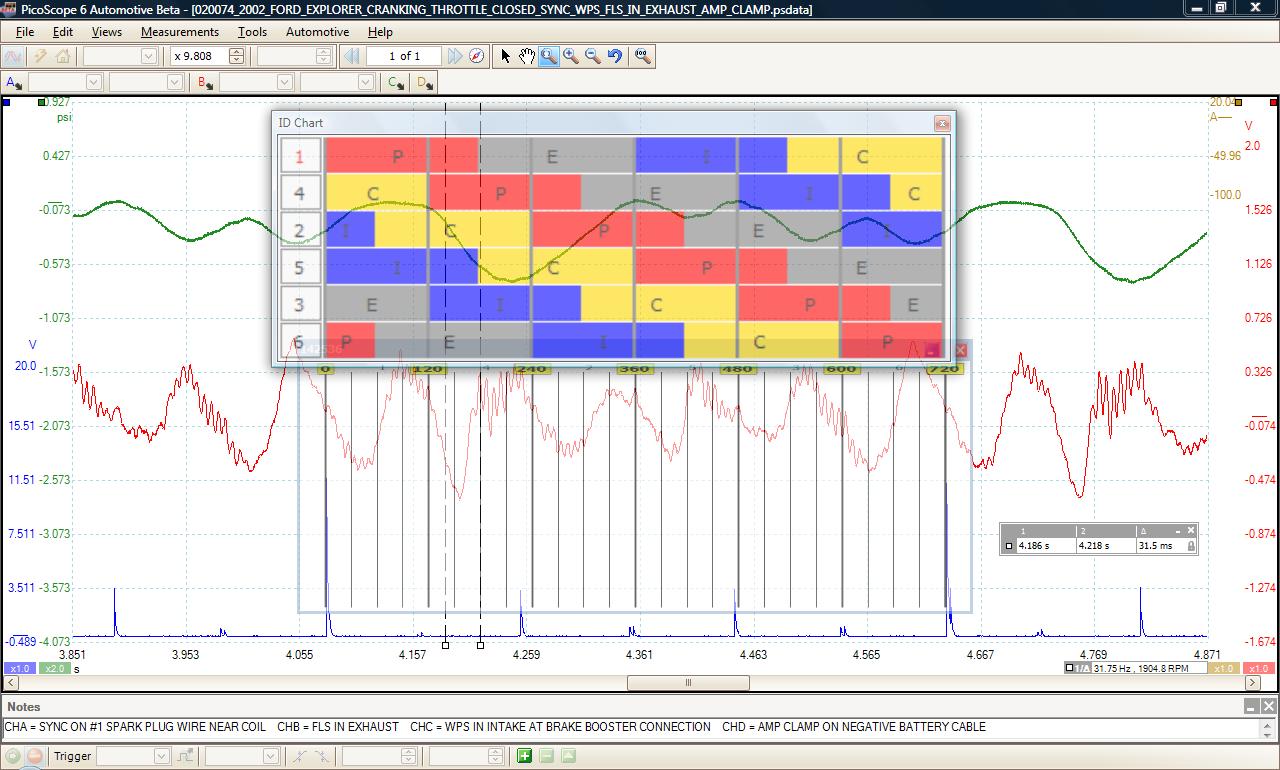Click the tan x1.0 channel D zoom button

tap(1223, 668)
